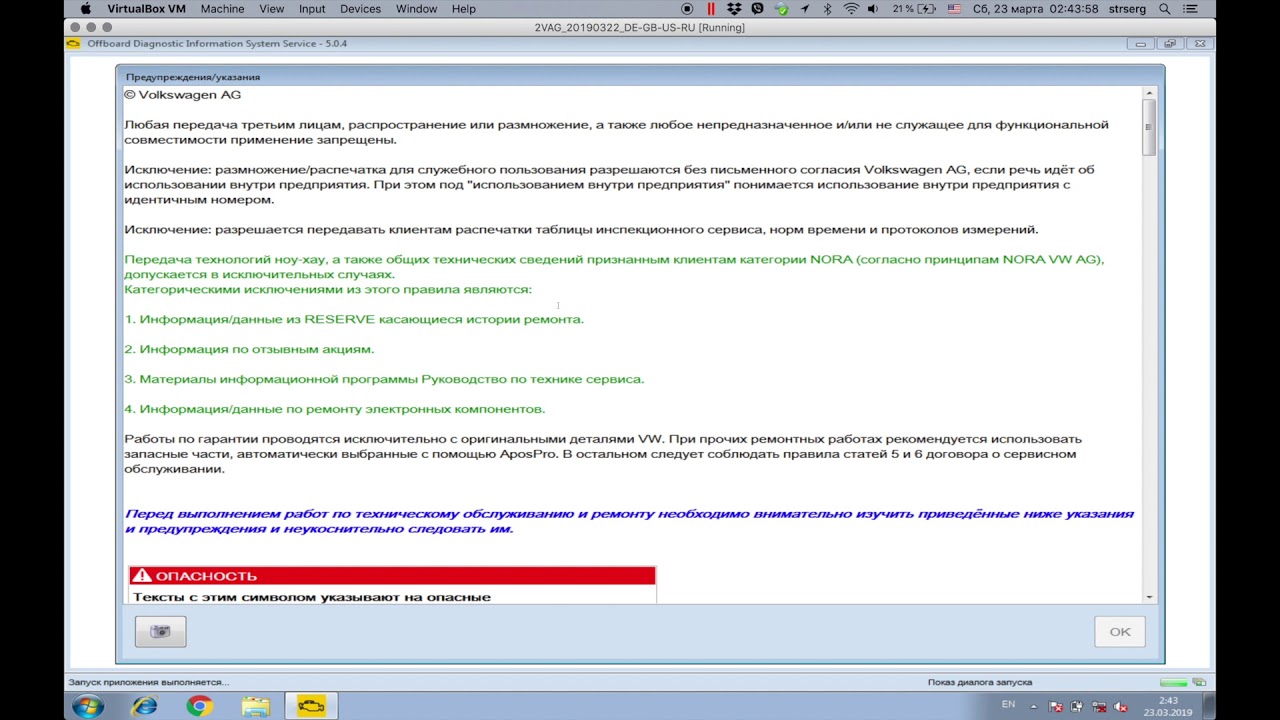Open the Machine menu

pos(222,9)
